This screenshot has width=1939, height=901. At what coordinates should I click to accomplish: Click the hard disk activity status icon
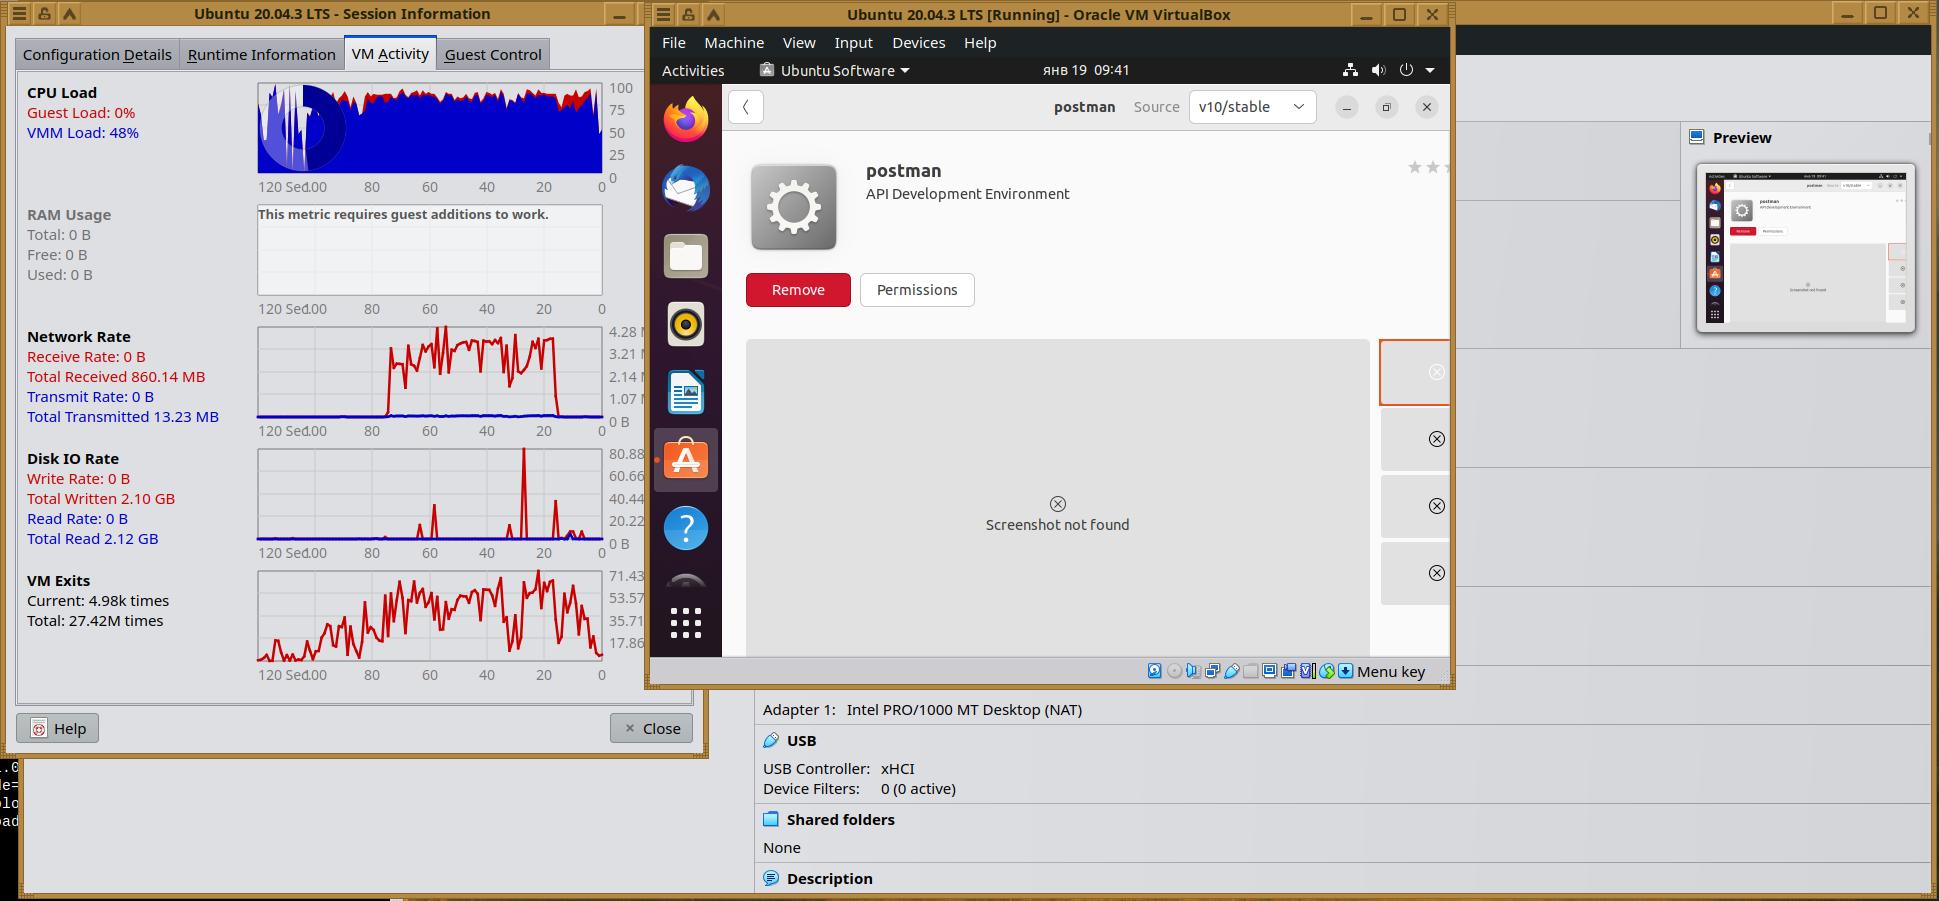pyautogui.click(x=1155, y=671)
